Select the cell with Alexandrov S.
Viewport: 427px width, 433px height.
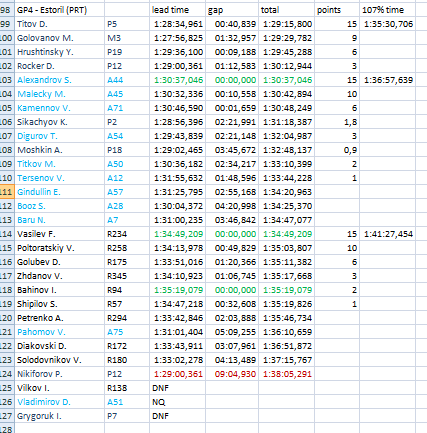[60, 80]
